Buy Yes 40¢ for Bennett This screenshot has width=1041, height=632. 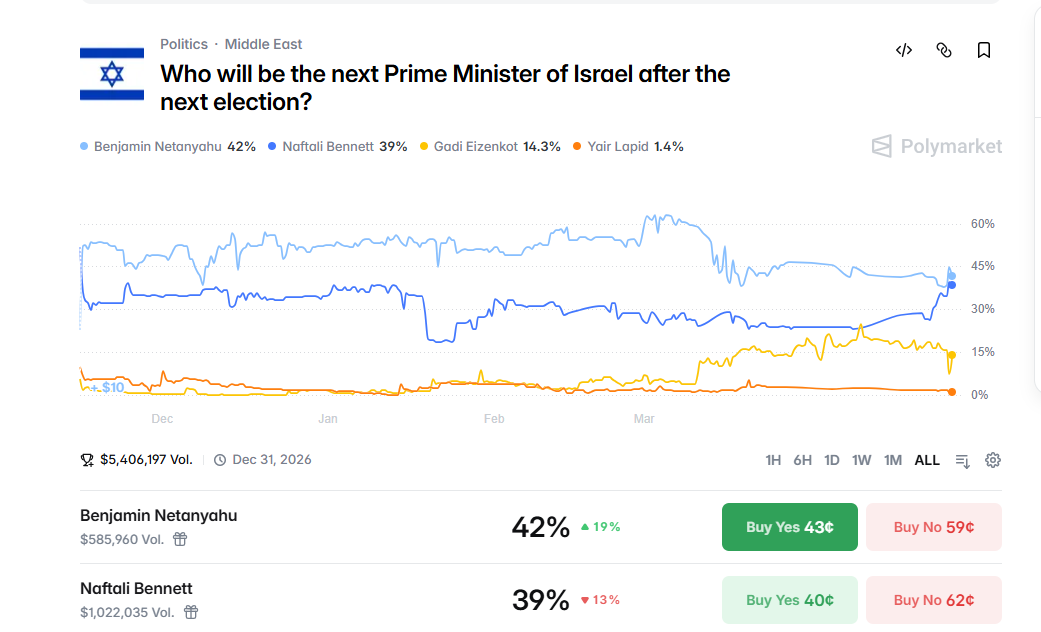coord(790,600)
